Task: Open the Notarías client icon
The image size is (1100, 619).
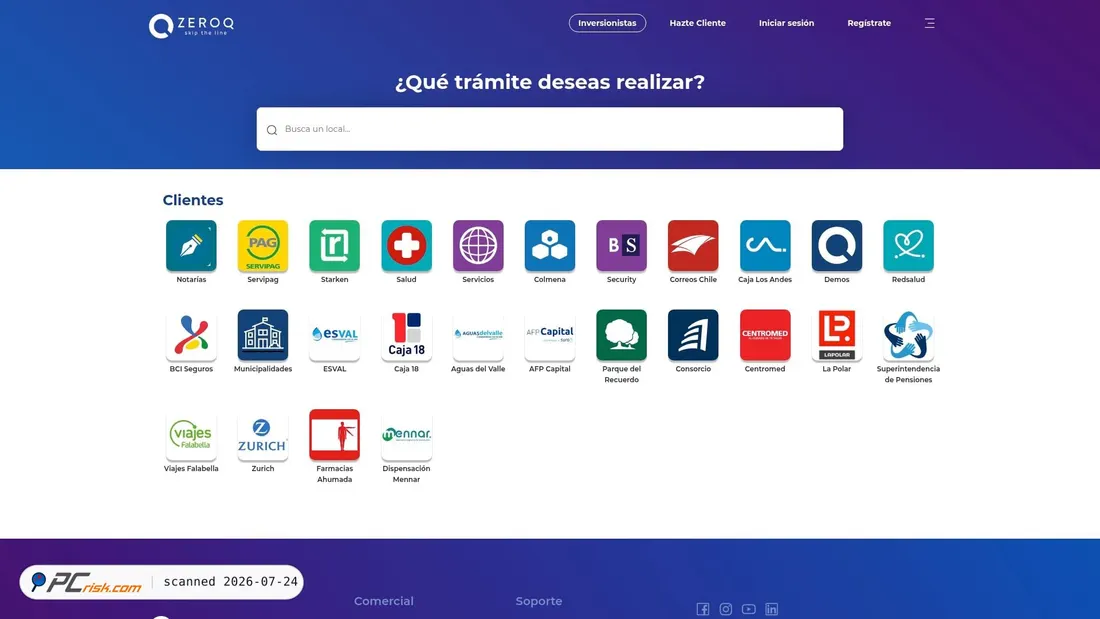Action: coord(191,246)
